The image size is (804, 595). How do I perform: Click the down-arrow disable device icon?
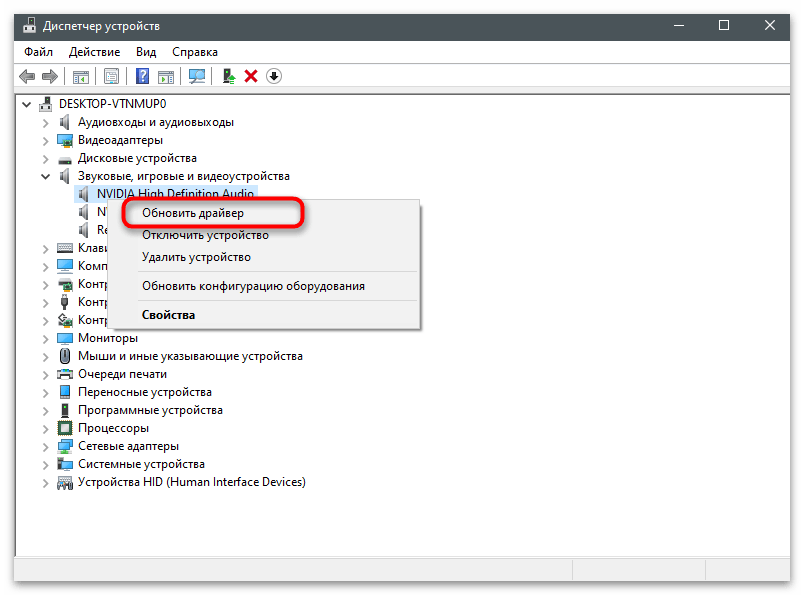tap(274, 76)
